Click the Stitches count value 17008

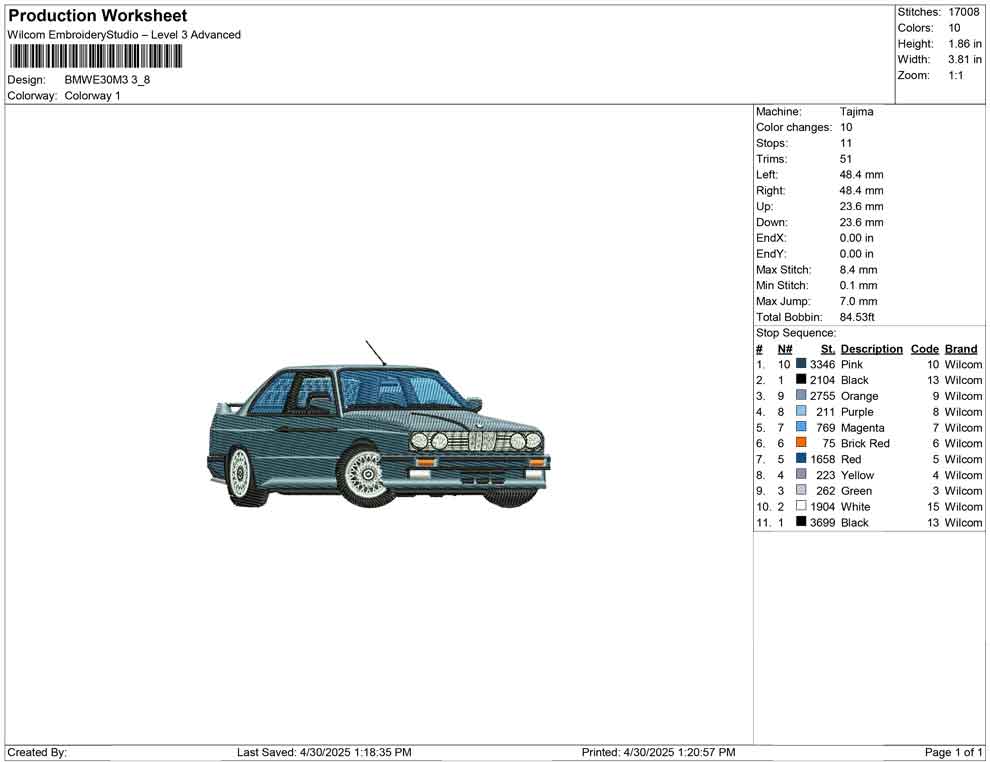963,12
